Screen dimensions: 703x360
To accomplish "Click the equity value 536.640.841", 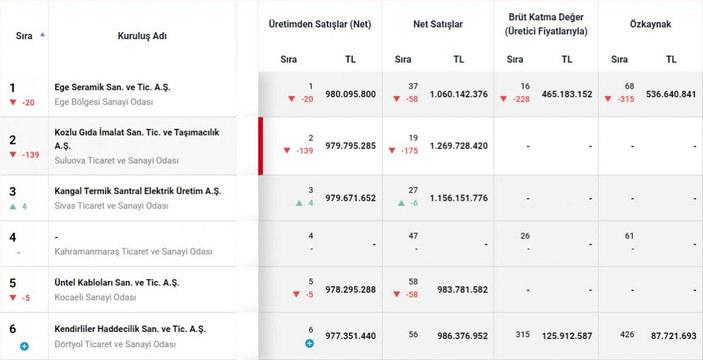I will click(x=671, y=94).
